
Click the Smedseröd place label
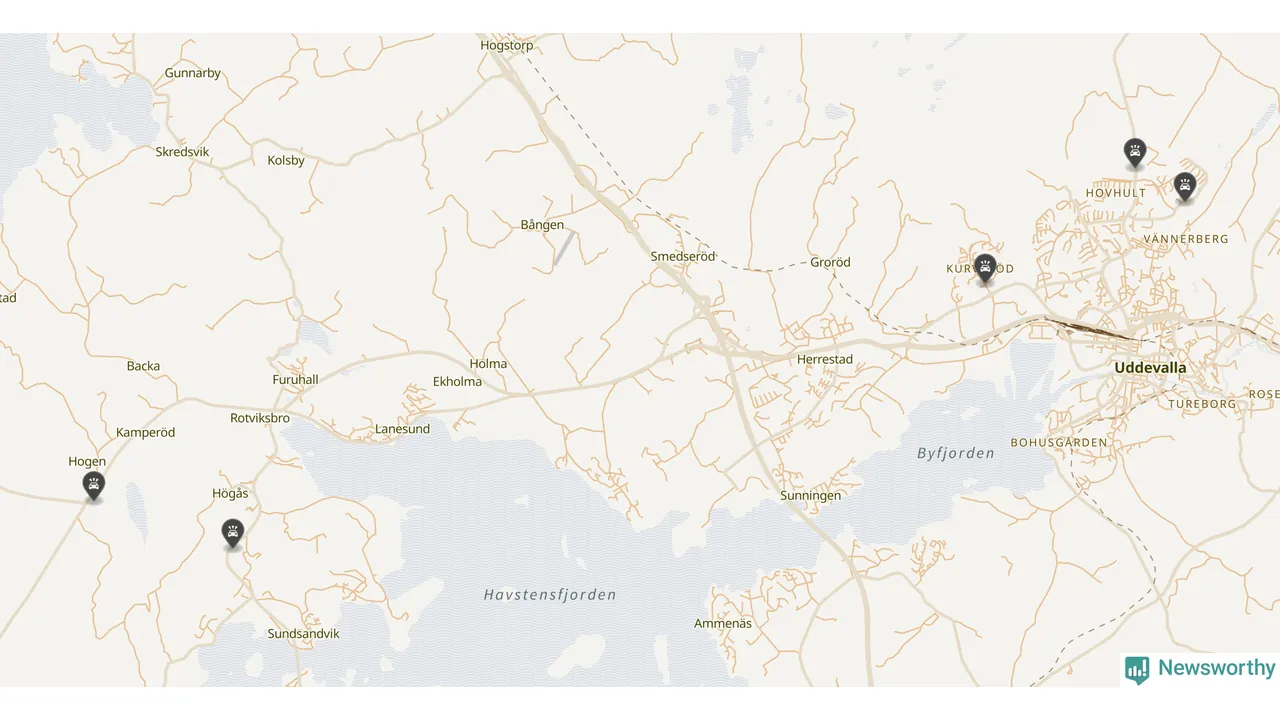point(683,256)
